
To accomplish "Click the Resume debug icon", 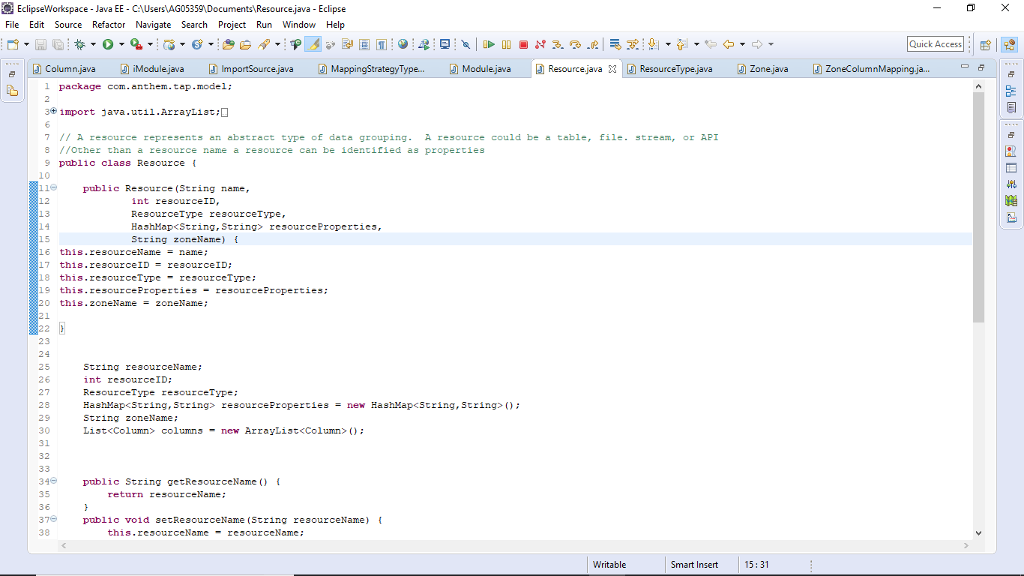I will (488, 44).
